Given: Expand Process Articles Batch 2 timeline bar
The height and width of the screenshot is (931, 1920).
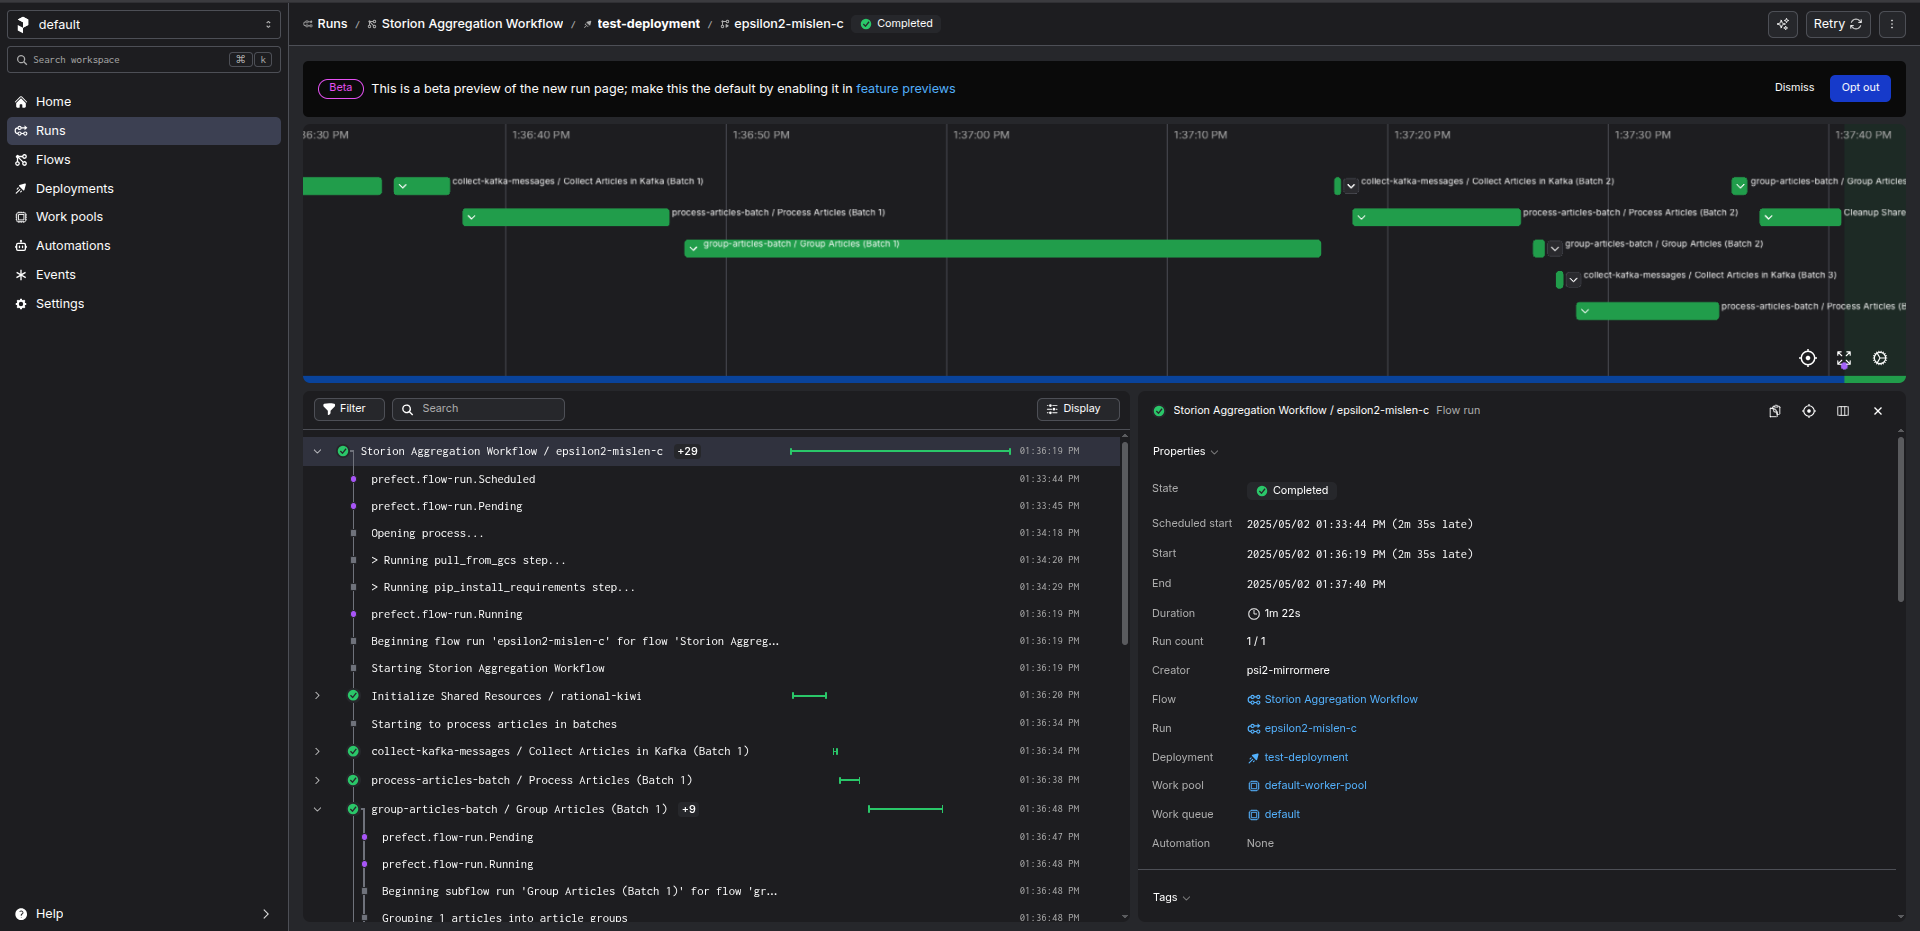Looking at the screenshot, I should (x=1361, y=217).
